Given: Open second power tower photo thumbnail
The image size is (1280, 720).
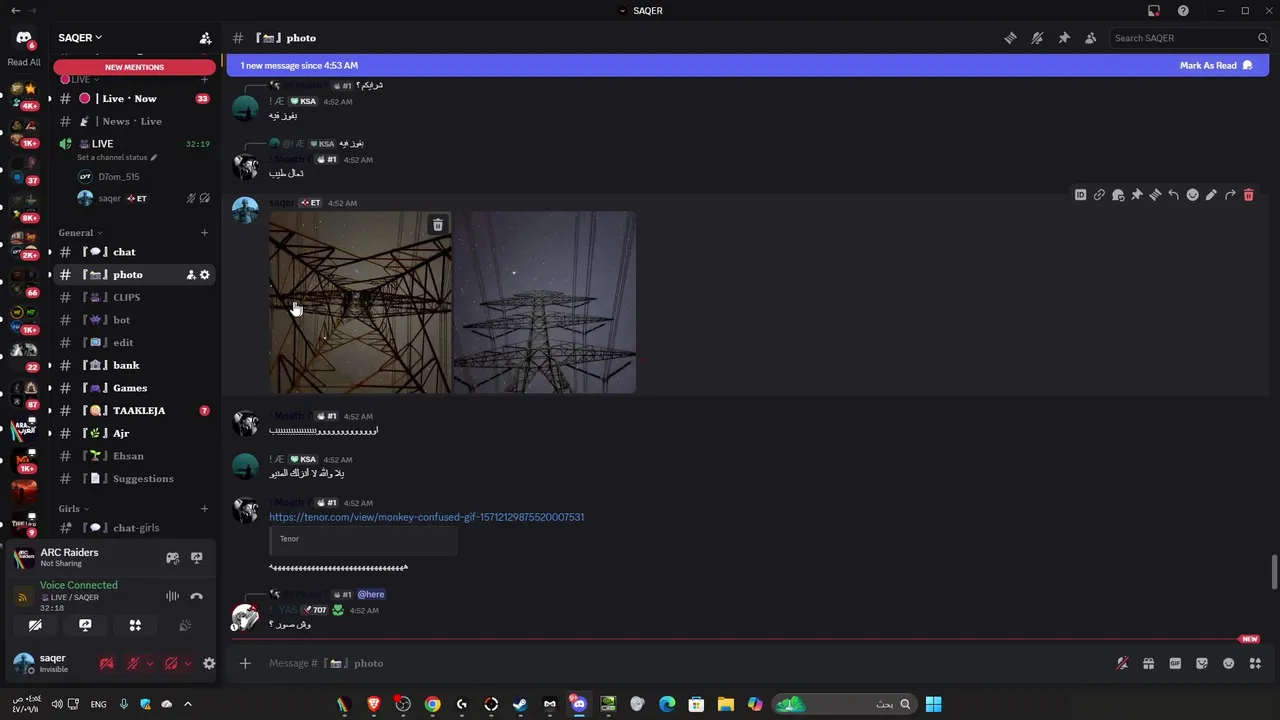Looking at the screenshot, I should pos(545,302).
